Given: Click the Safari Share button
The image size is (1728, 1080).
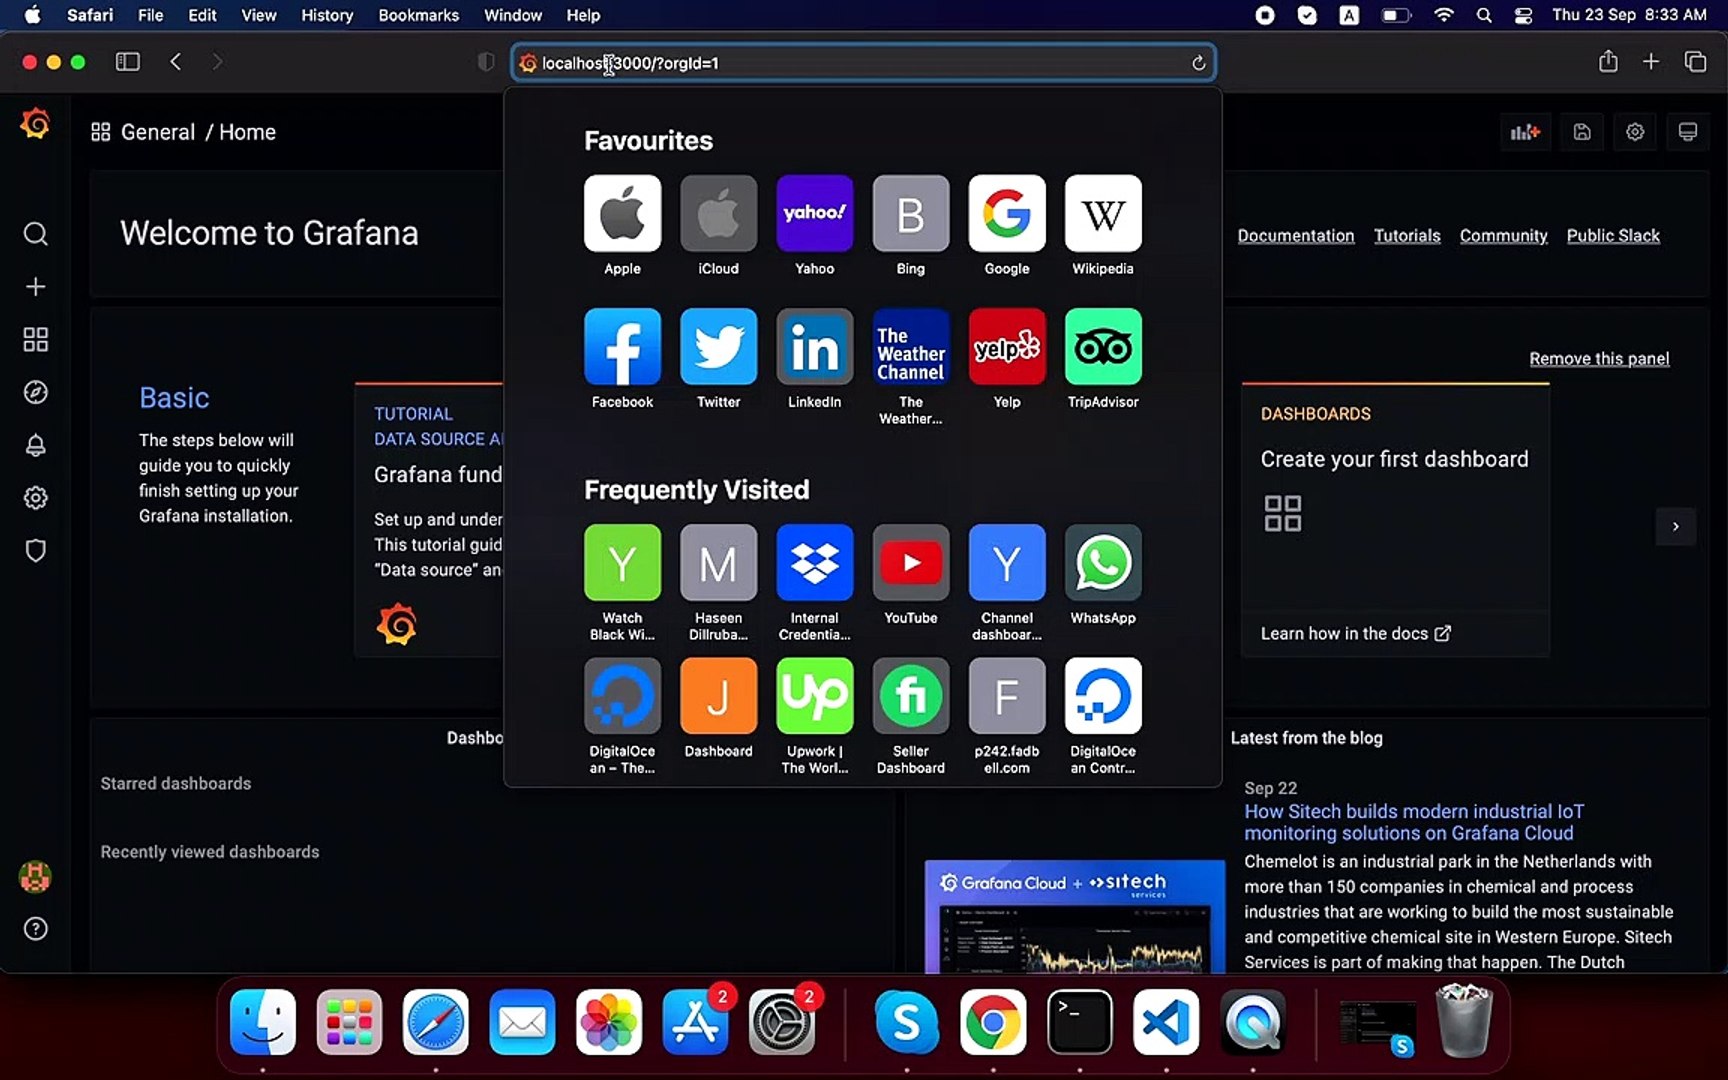Looking at the screenshot, I should point(1608,62).
